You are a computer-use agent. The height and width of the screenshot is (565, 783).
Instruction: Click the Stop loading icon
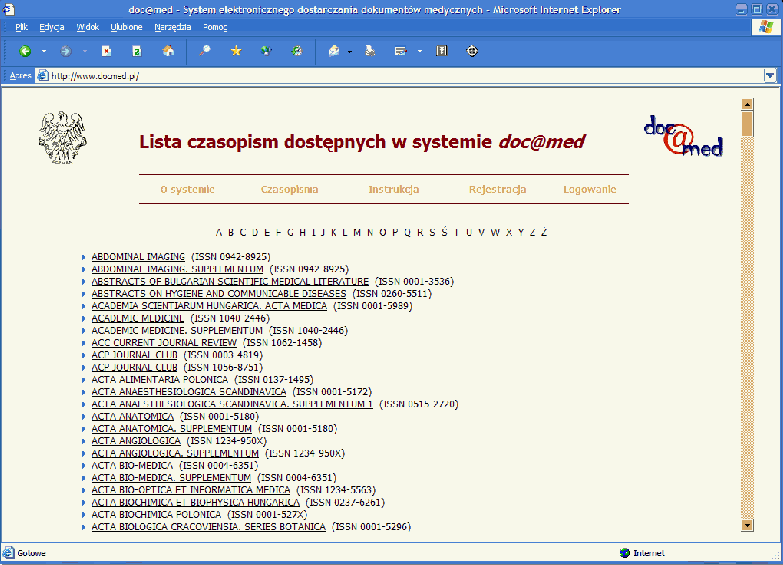coord(106,51)
